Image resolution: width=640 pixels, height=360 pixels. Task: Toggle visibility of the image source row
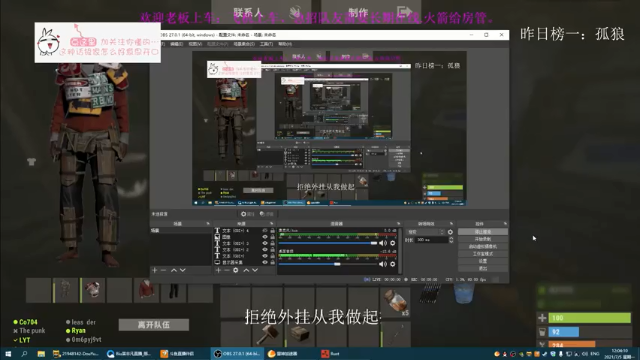click(265, 237)
